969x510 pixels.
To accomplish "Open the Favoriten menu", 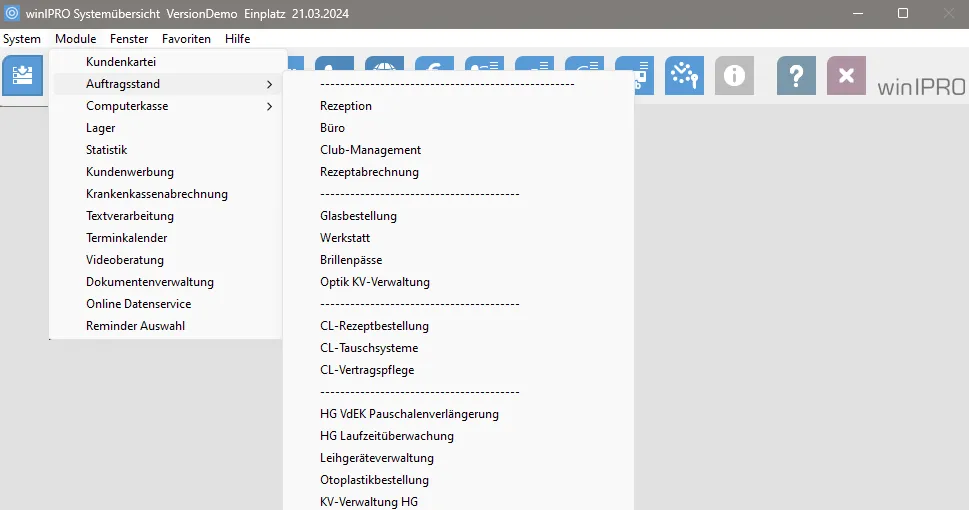I will [x=187, y=39].
